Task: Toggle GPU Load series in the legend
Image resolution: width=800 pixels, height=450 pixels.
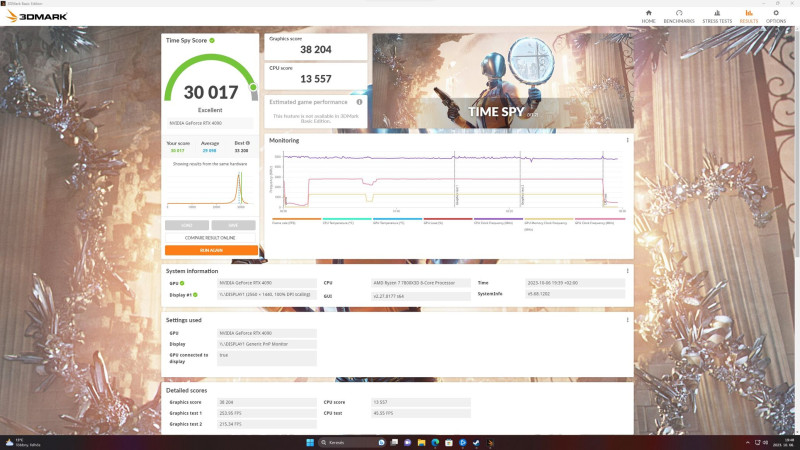Action: (x=447, y=221)
